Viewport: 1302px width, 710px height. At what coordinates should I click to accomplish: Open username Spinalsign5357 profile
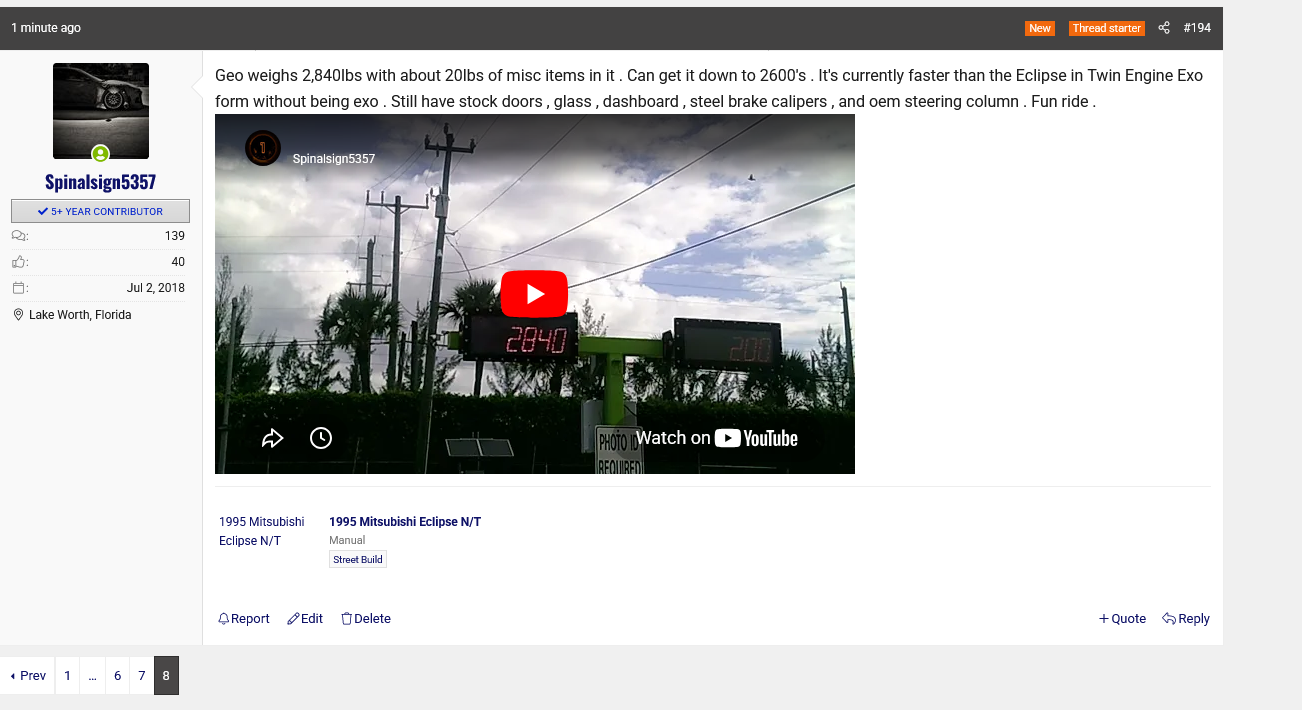100,182
